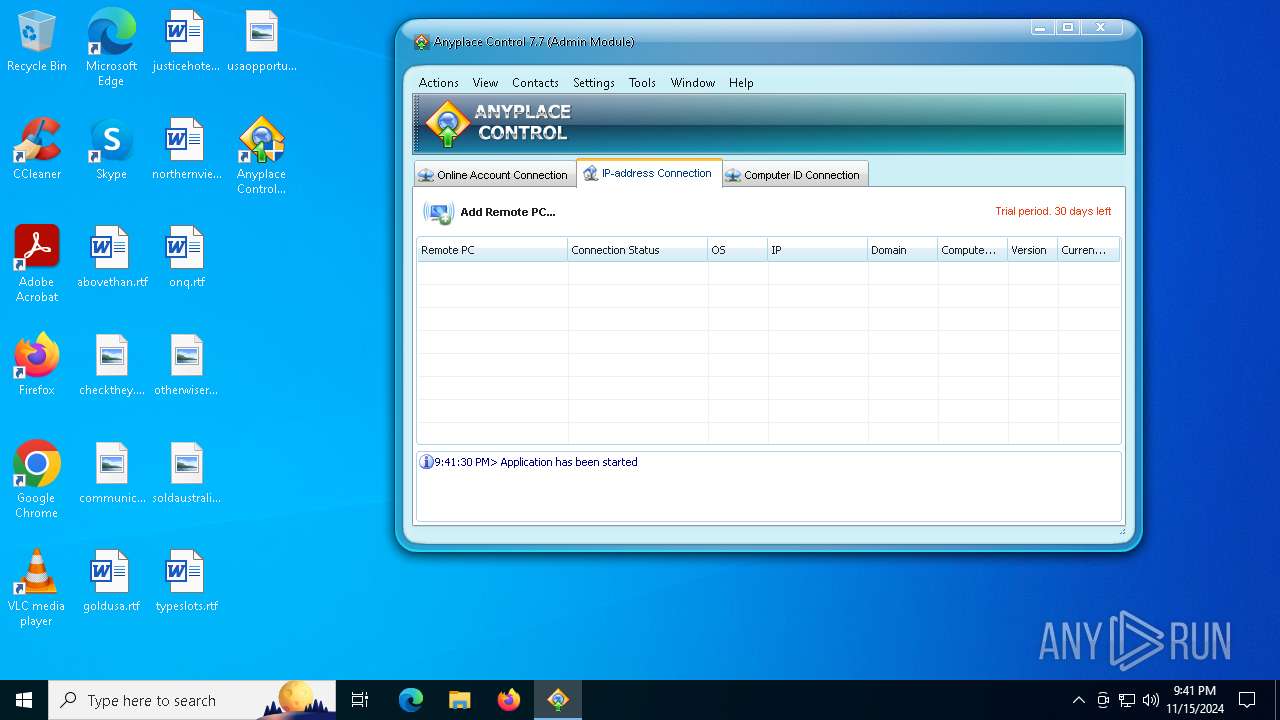This screenshot has width=1280, height=720.
Task: Select the VLC media player shortcut
Action: tap(37, 588)
